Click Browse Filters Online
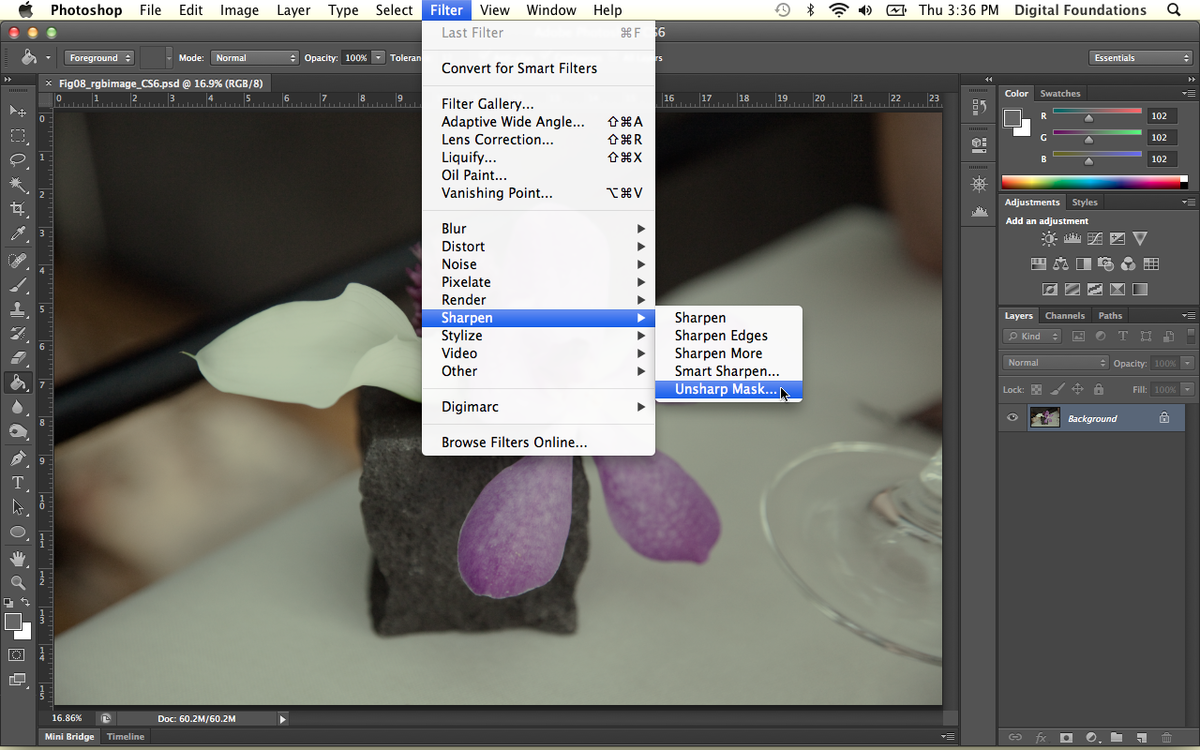 [514, 442]
